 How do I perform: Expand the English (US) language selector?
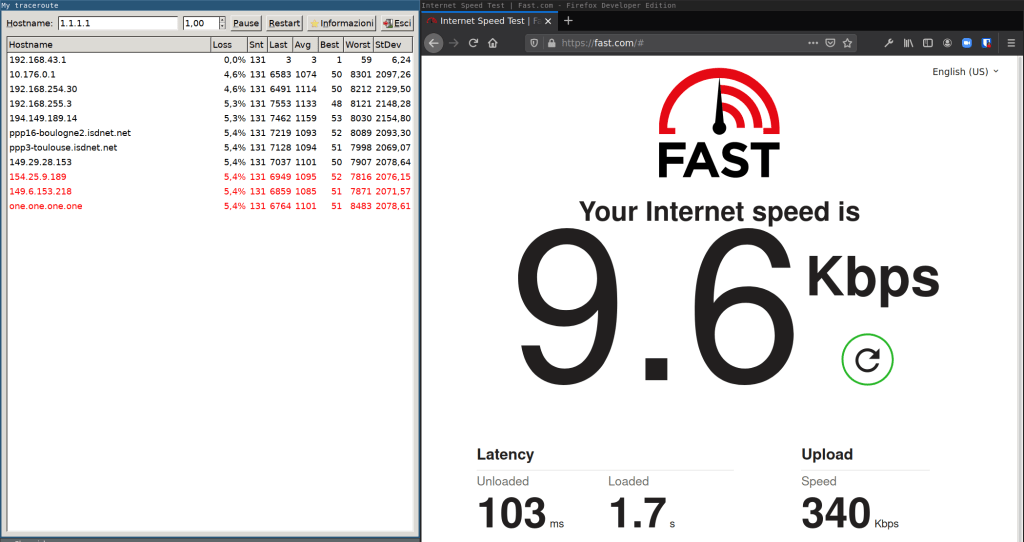965,72
